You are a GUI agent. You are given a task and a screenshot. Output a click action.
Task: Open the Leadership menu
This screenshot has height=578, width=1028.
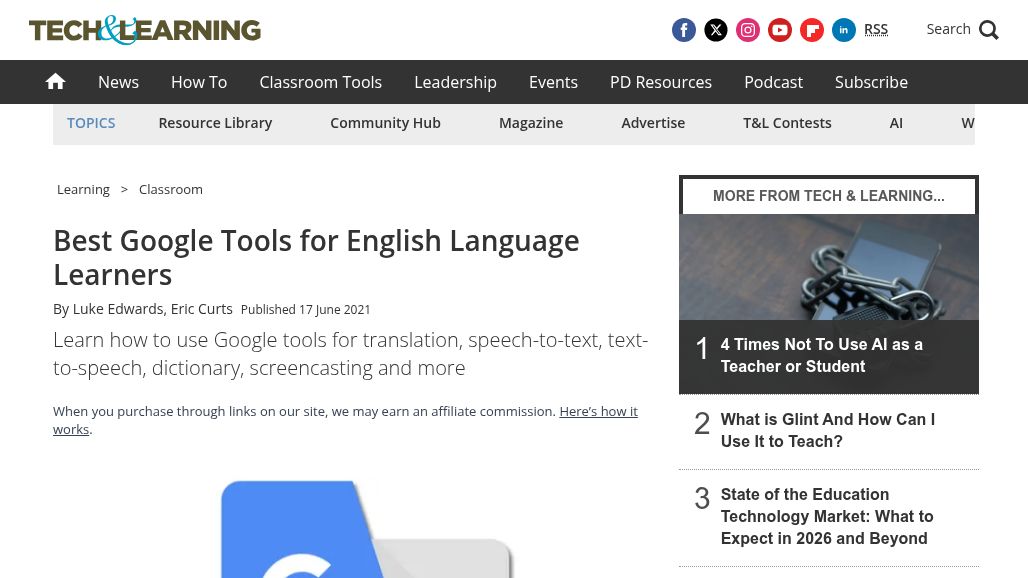[455, 82]
